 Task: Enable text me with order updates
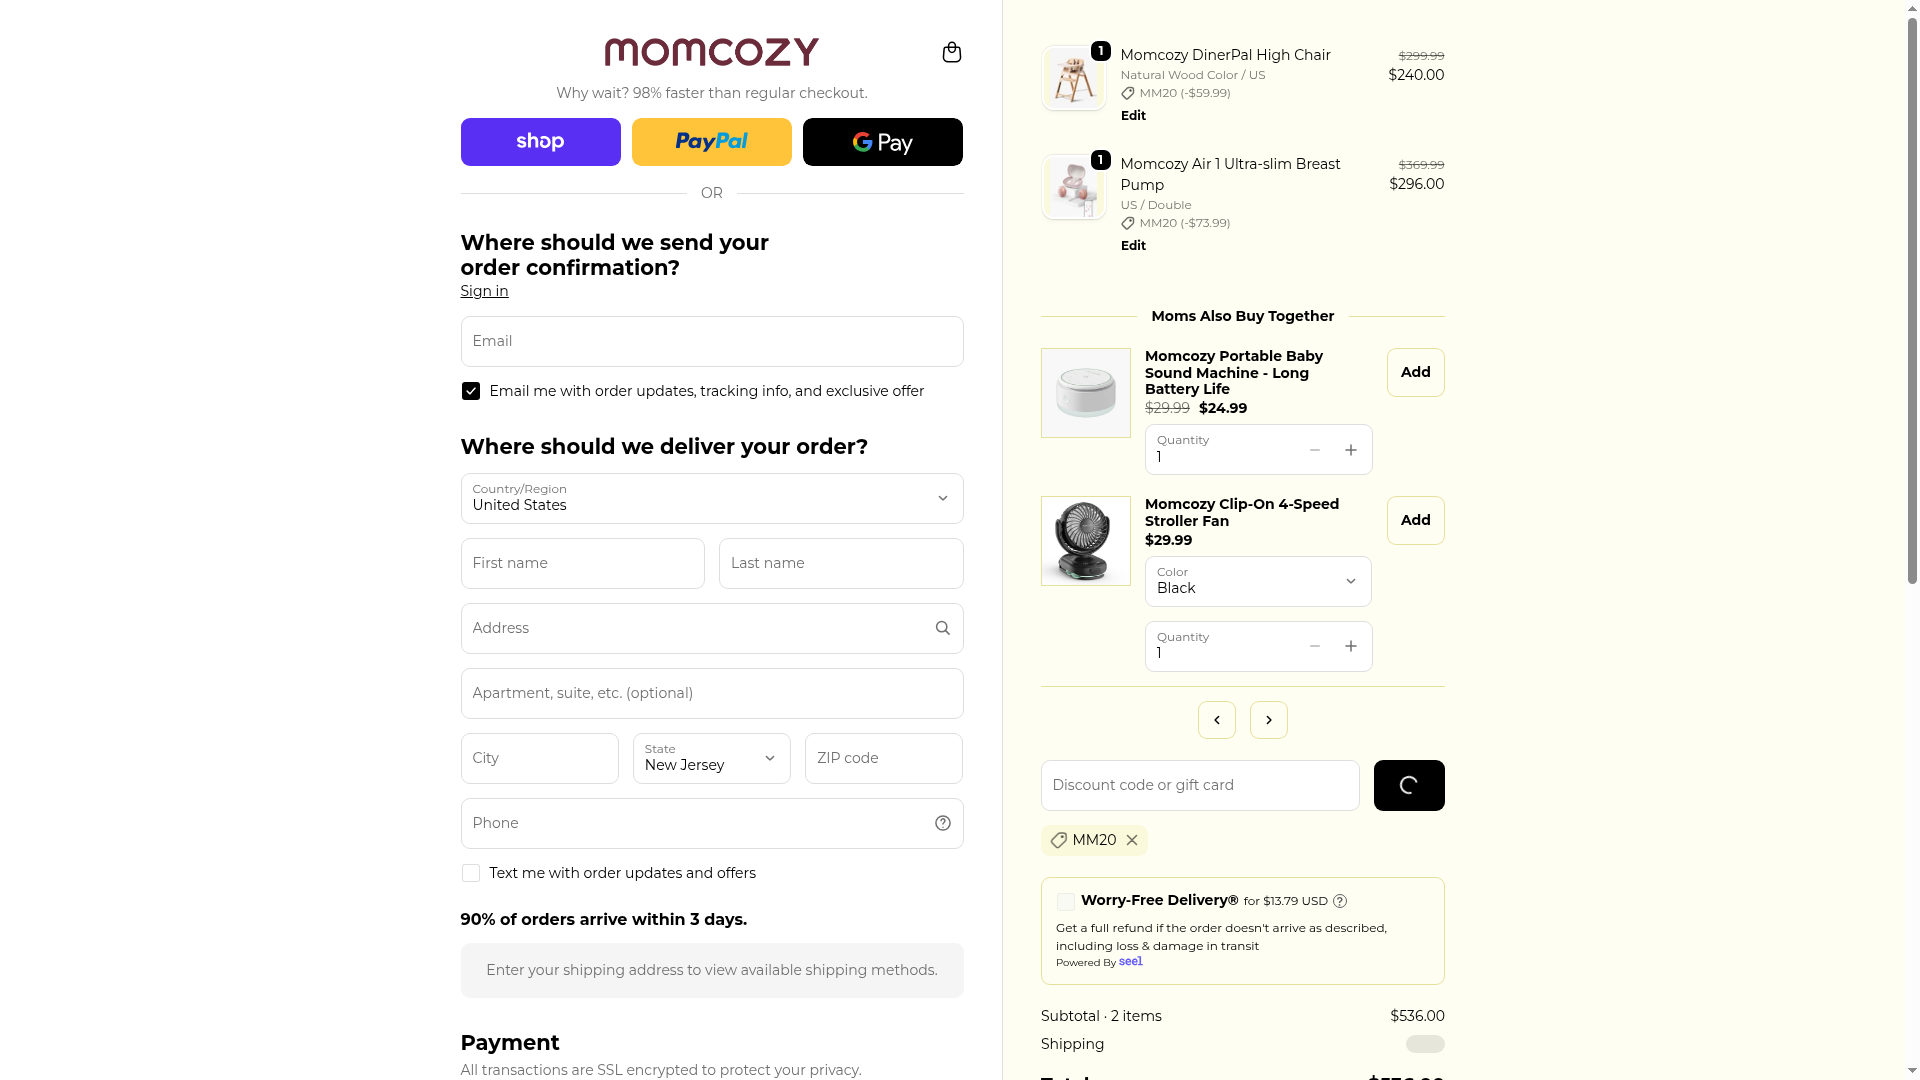471,873
